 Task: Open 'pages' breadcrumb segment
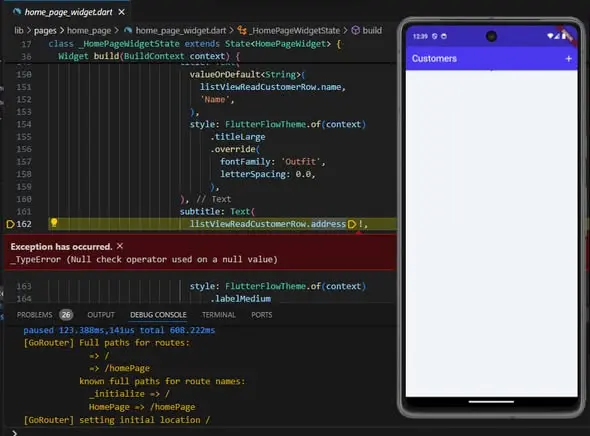coord(45,30)
